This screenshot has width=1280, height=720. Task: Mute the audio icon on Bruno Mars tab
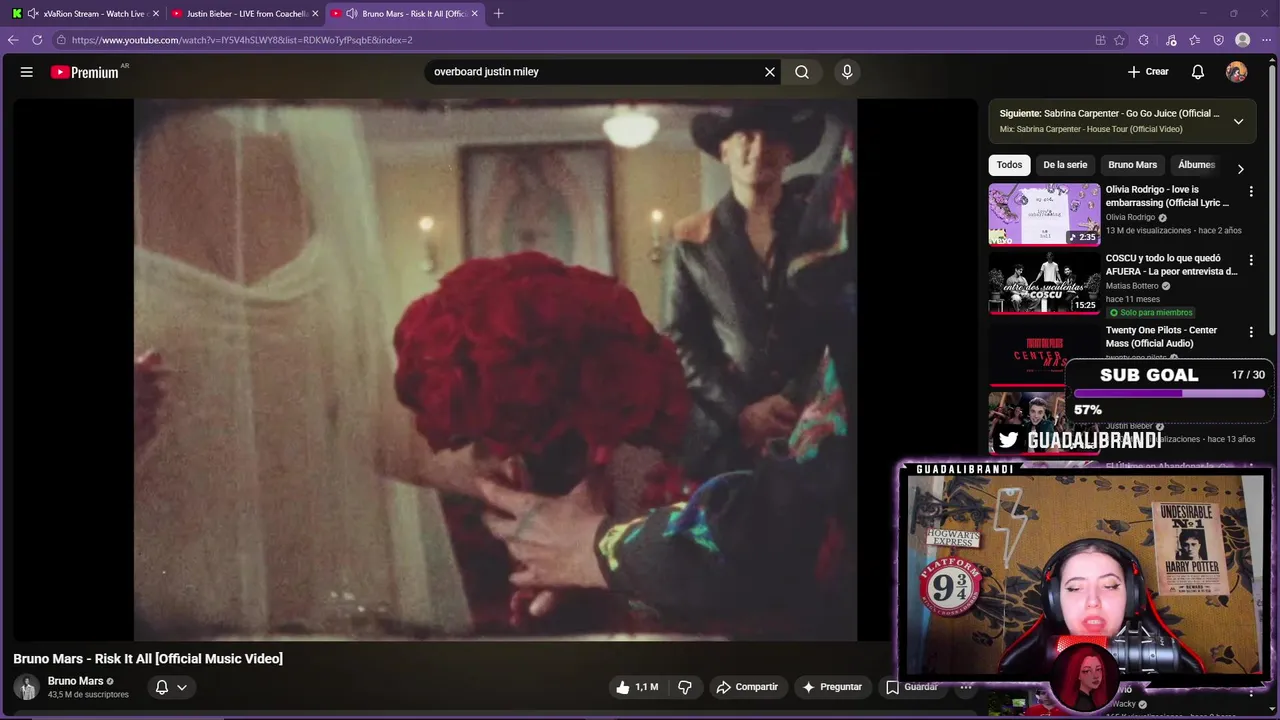point(352,13)
